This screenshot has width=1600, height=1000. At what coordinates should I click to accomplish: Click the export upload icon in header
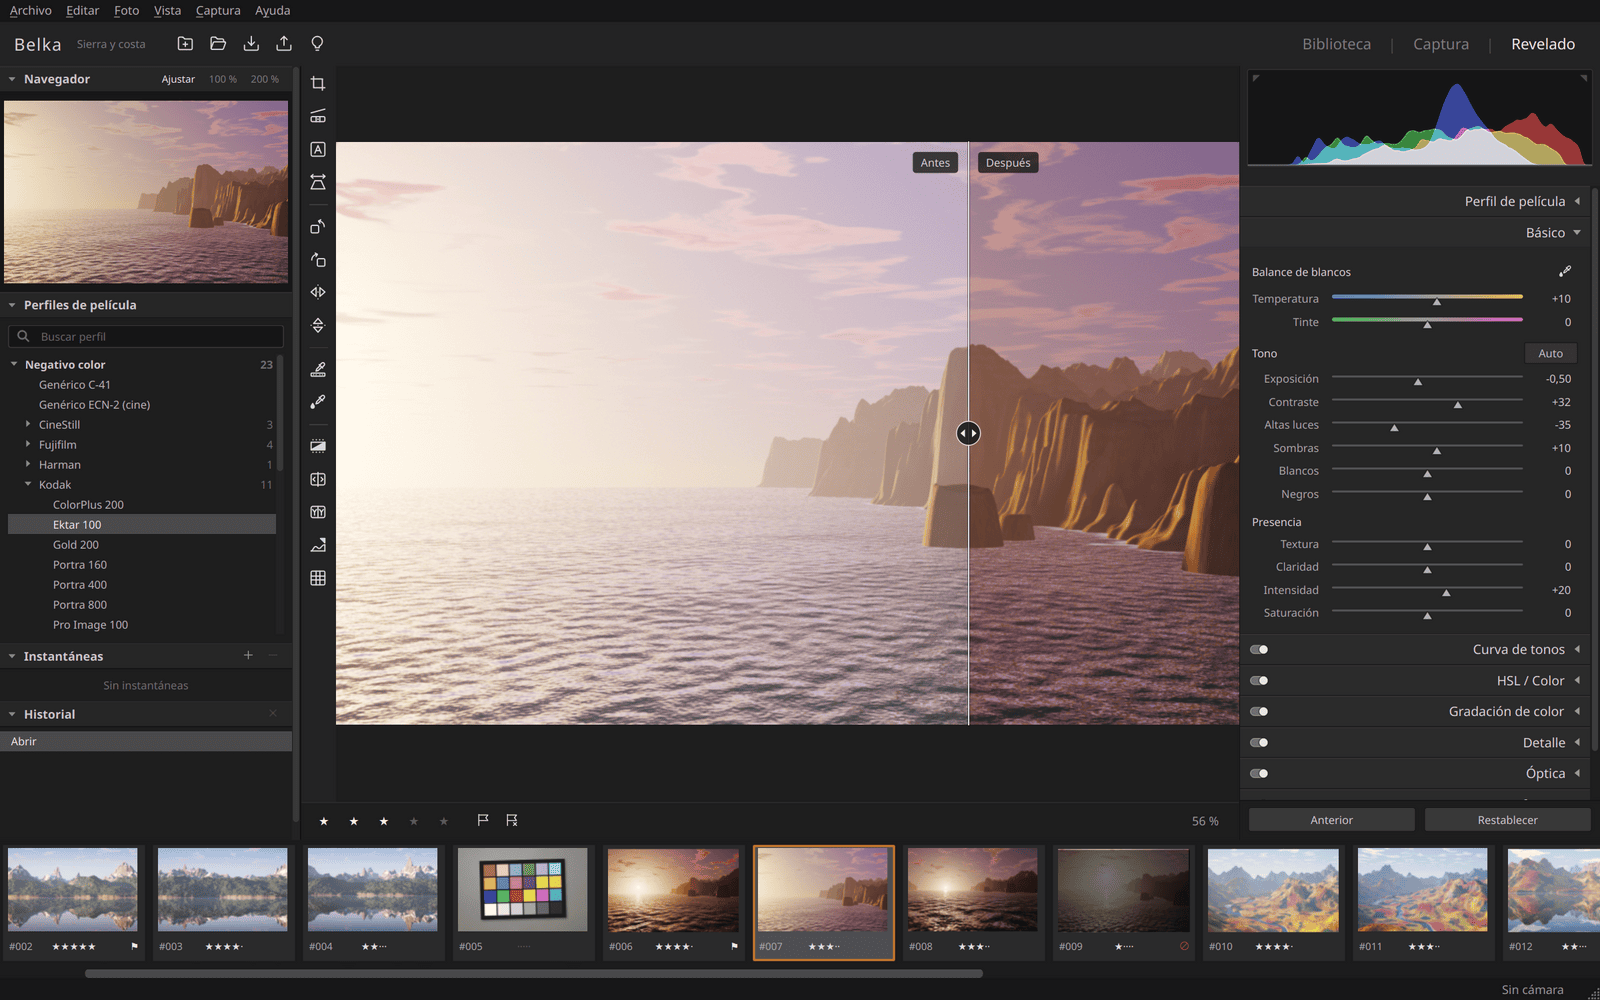(284, 44)
